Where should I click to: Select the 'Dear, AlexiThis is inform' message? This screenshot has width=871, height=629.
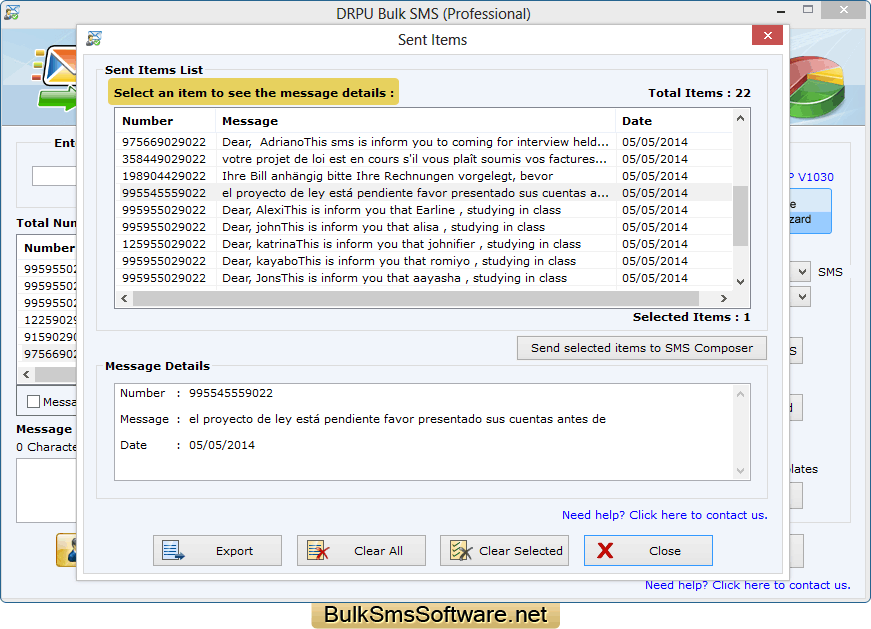pyautogui.click(x=391, y=210)
